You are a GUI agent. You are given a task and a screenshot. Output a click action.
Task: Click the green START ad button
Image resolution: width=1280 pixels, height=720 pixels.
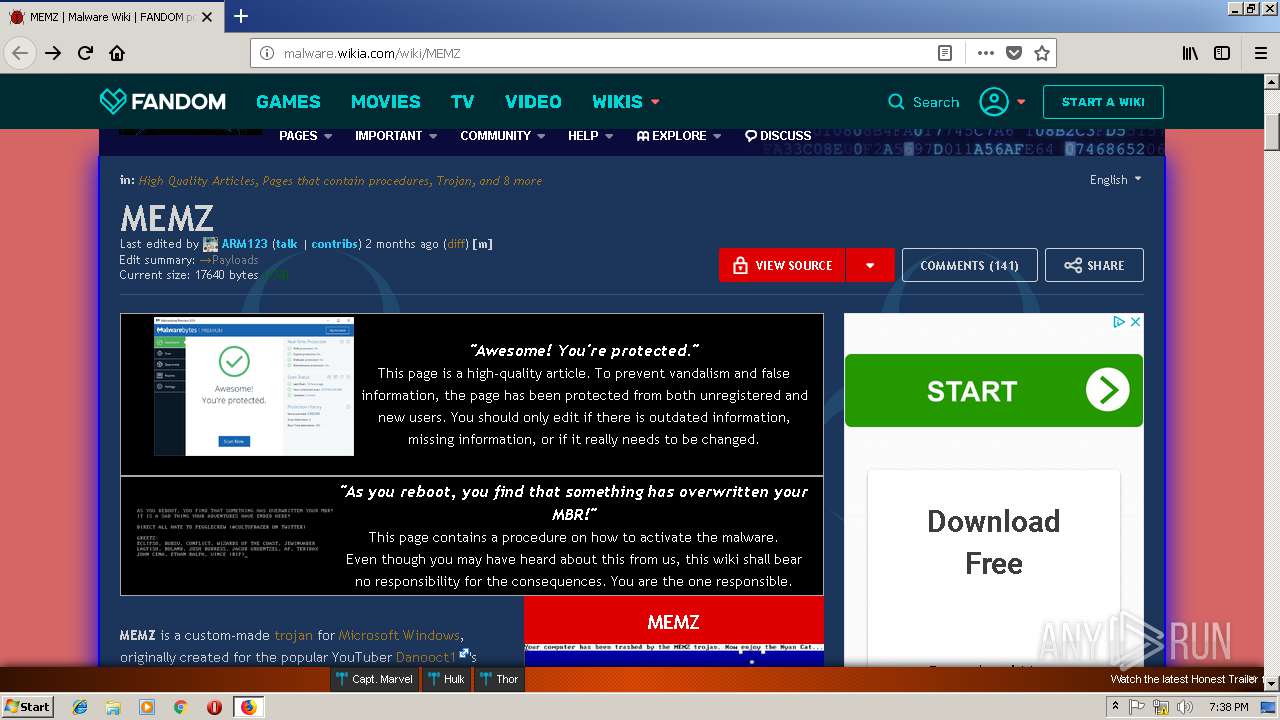pos(994,390)
